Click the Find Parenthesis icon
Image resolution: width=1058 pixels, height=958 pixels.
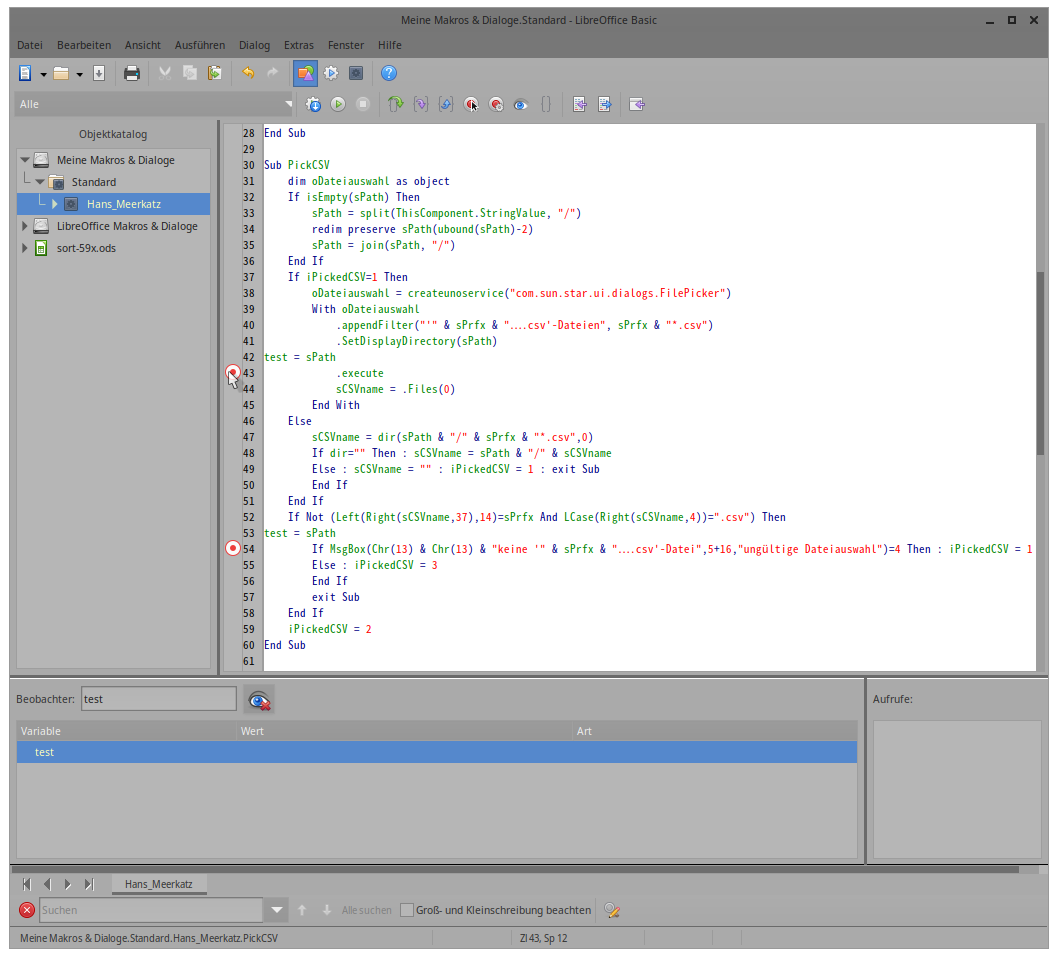pos(546,105)
